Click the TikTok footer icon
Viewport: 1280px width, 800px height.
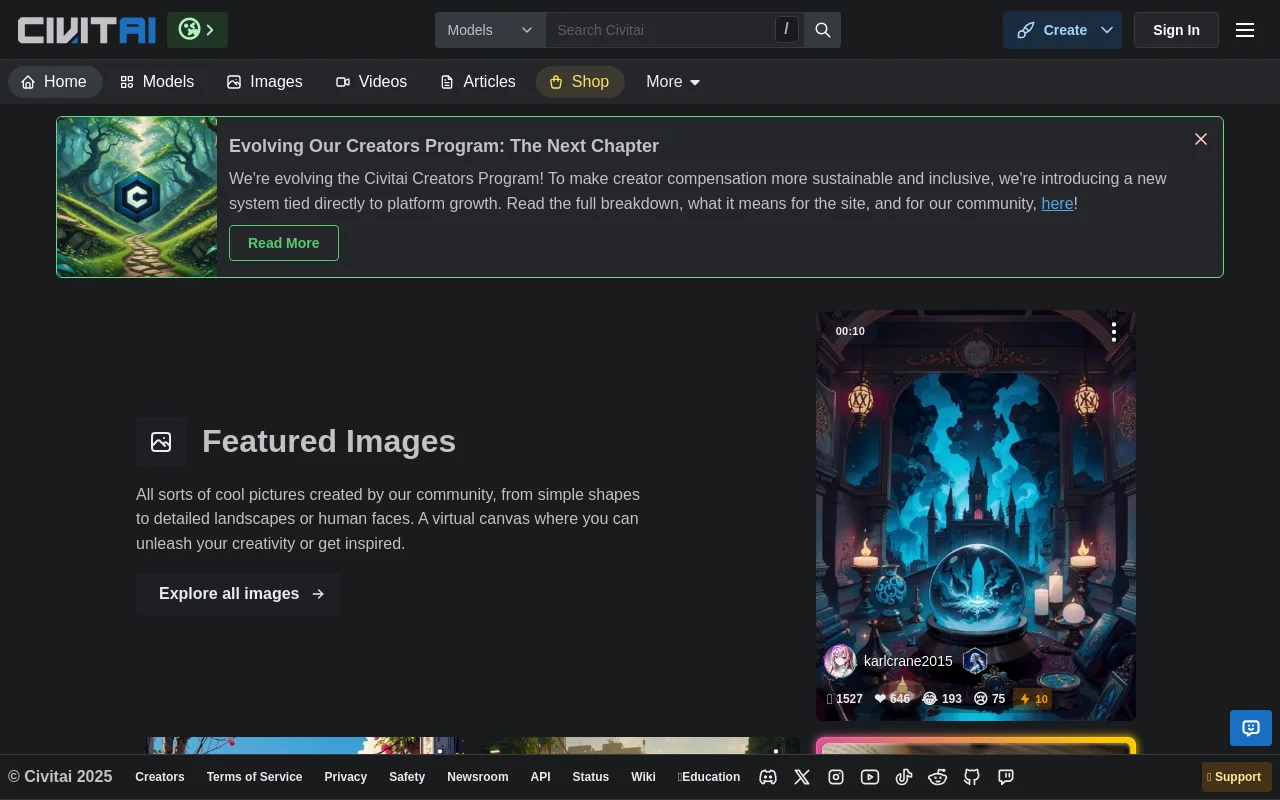[904, 777]
